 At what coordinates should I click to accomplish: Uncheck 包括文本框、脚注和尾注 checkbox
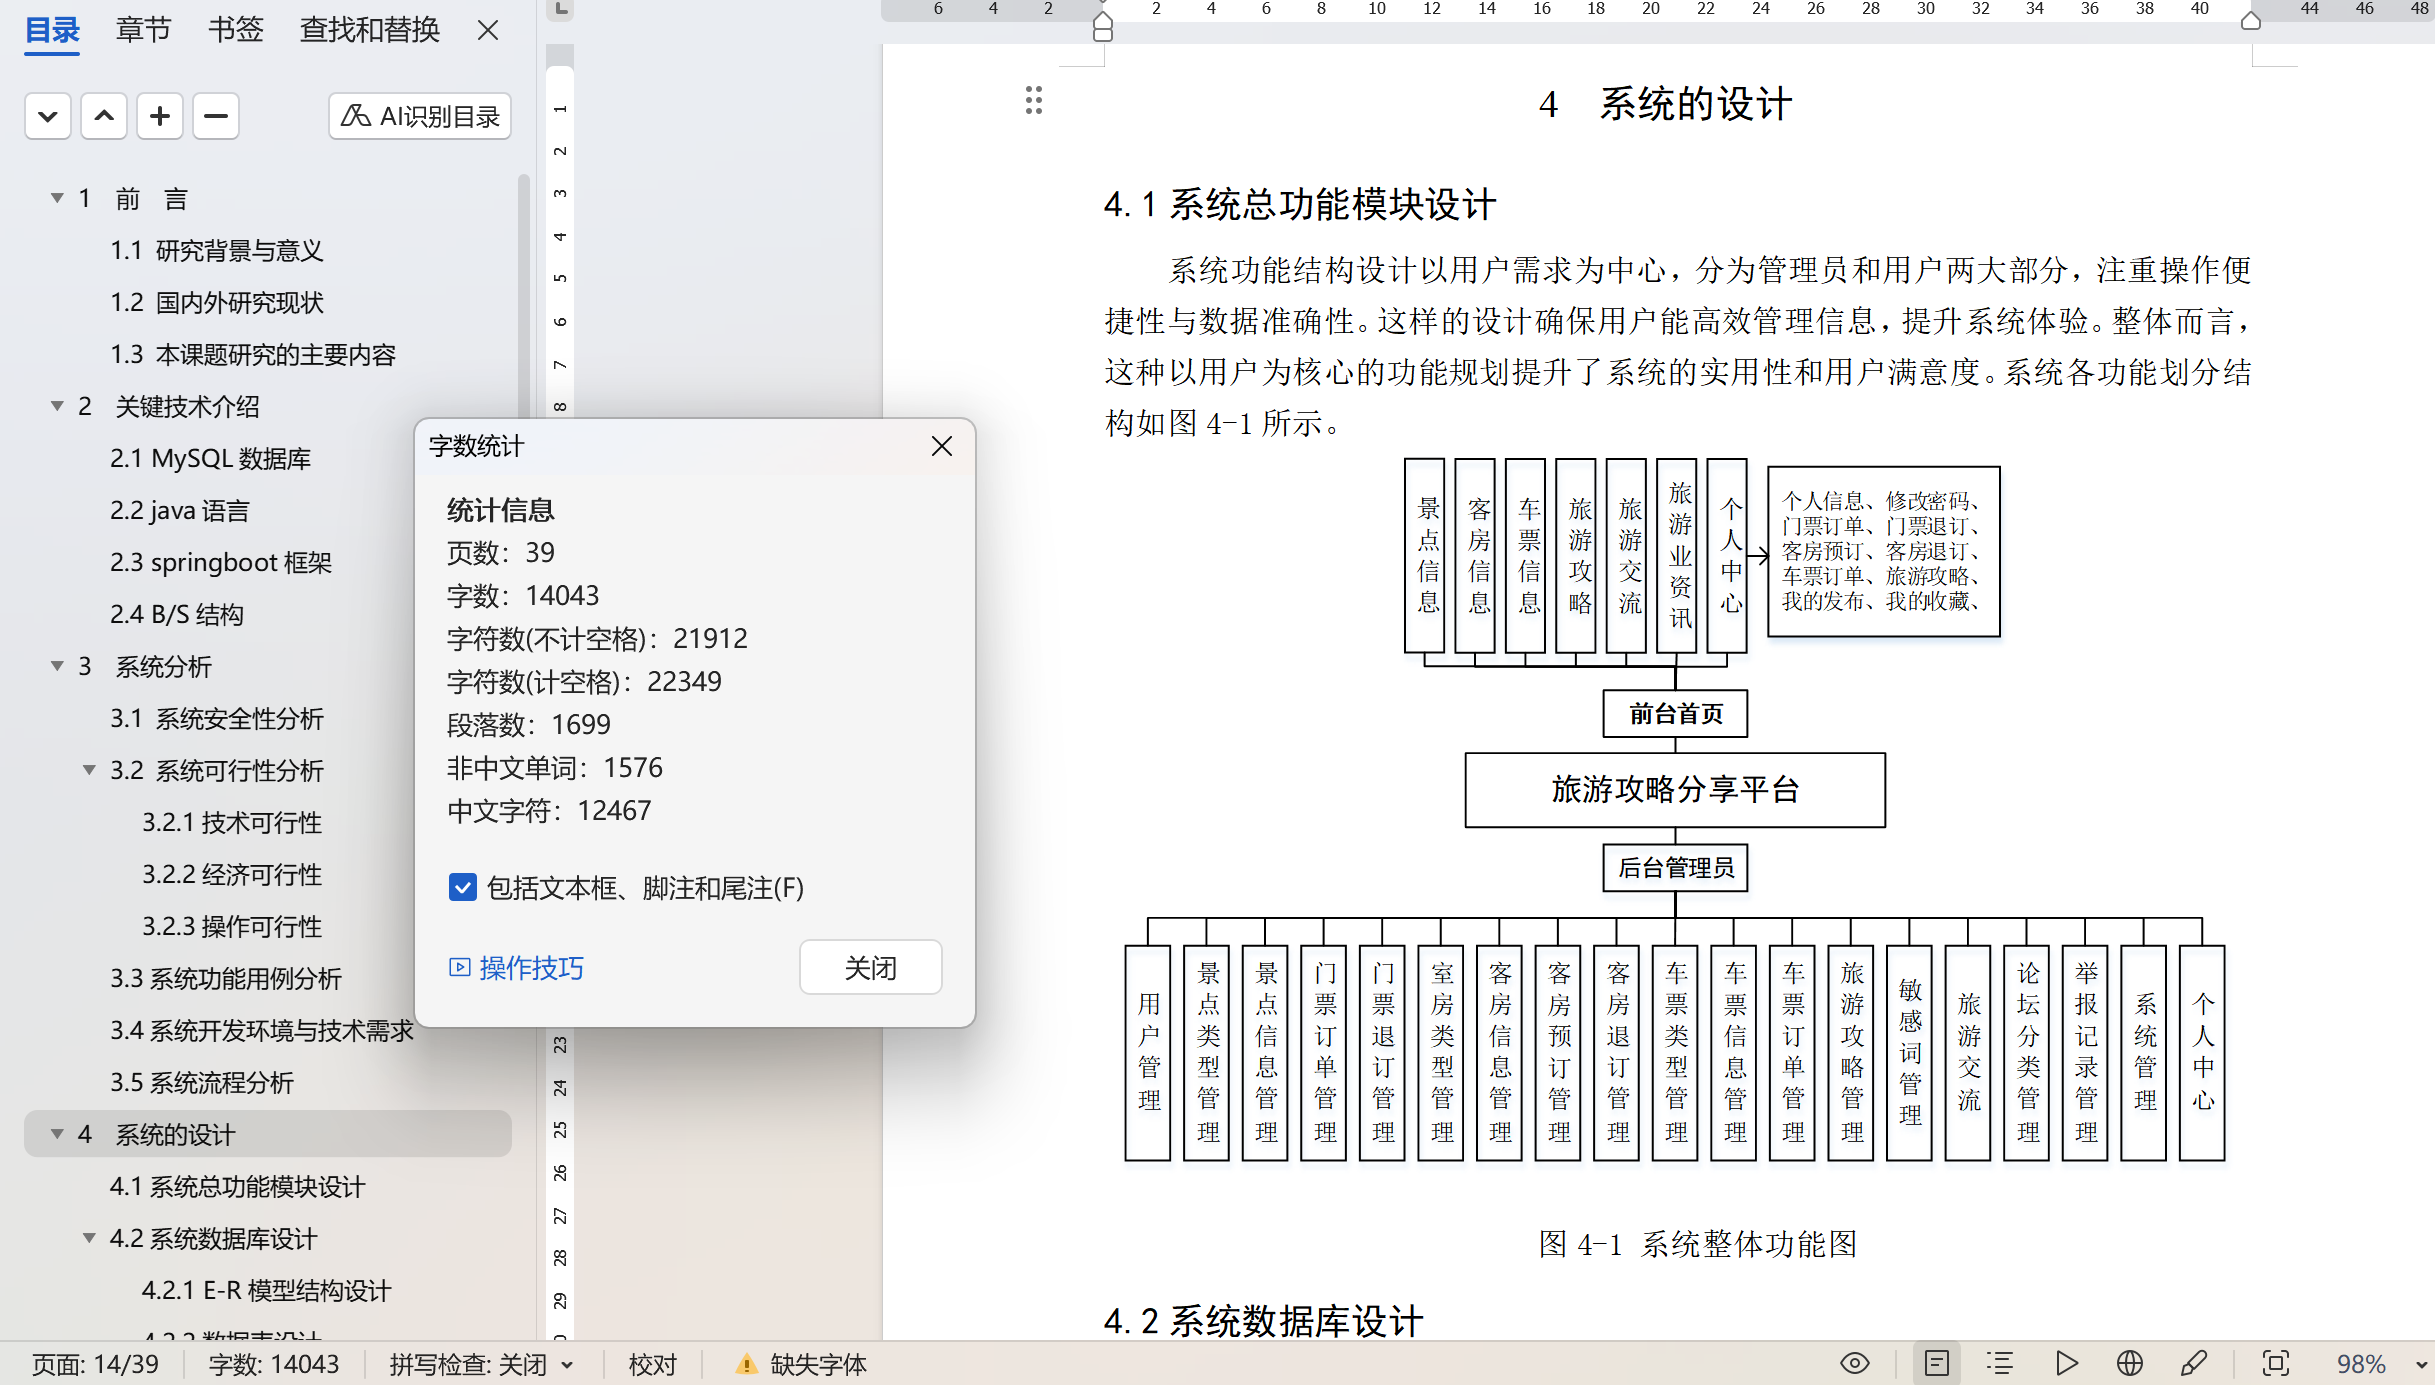(x=462, y=887)
